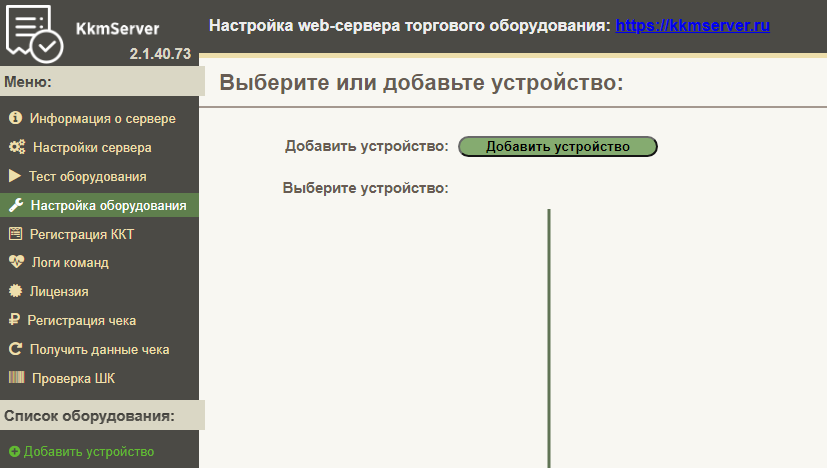Click the heartbeat icon beside Логи команд
Screen dimensions: 827x468
click(x=16, y=262)
